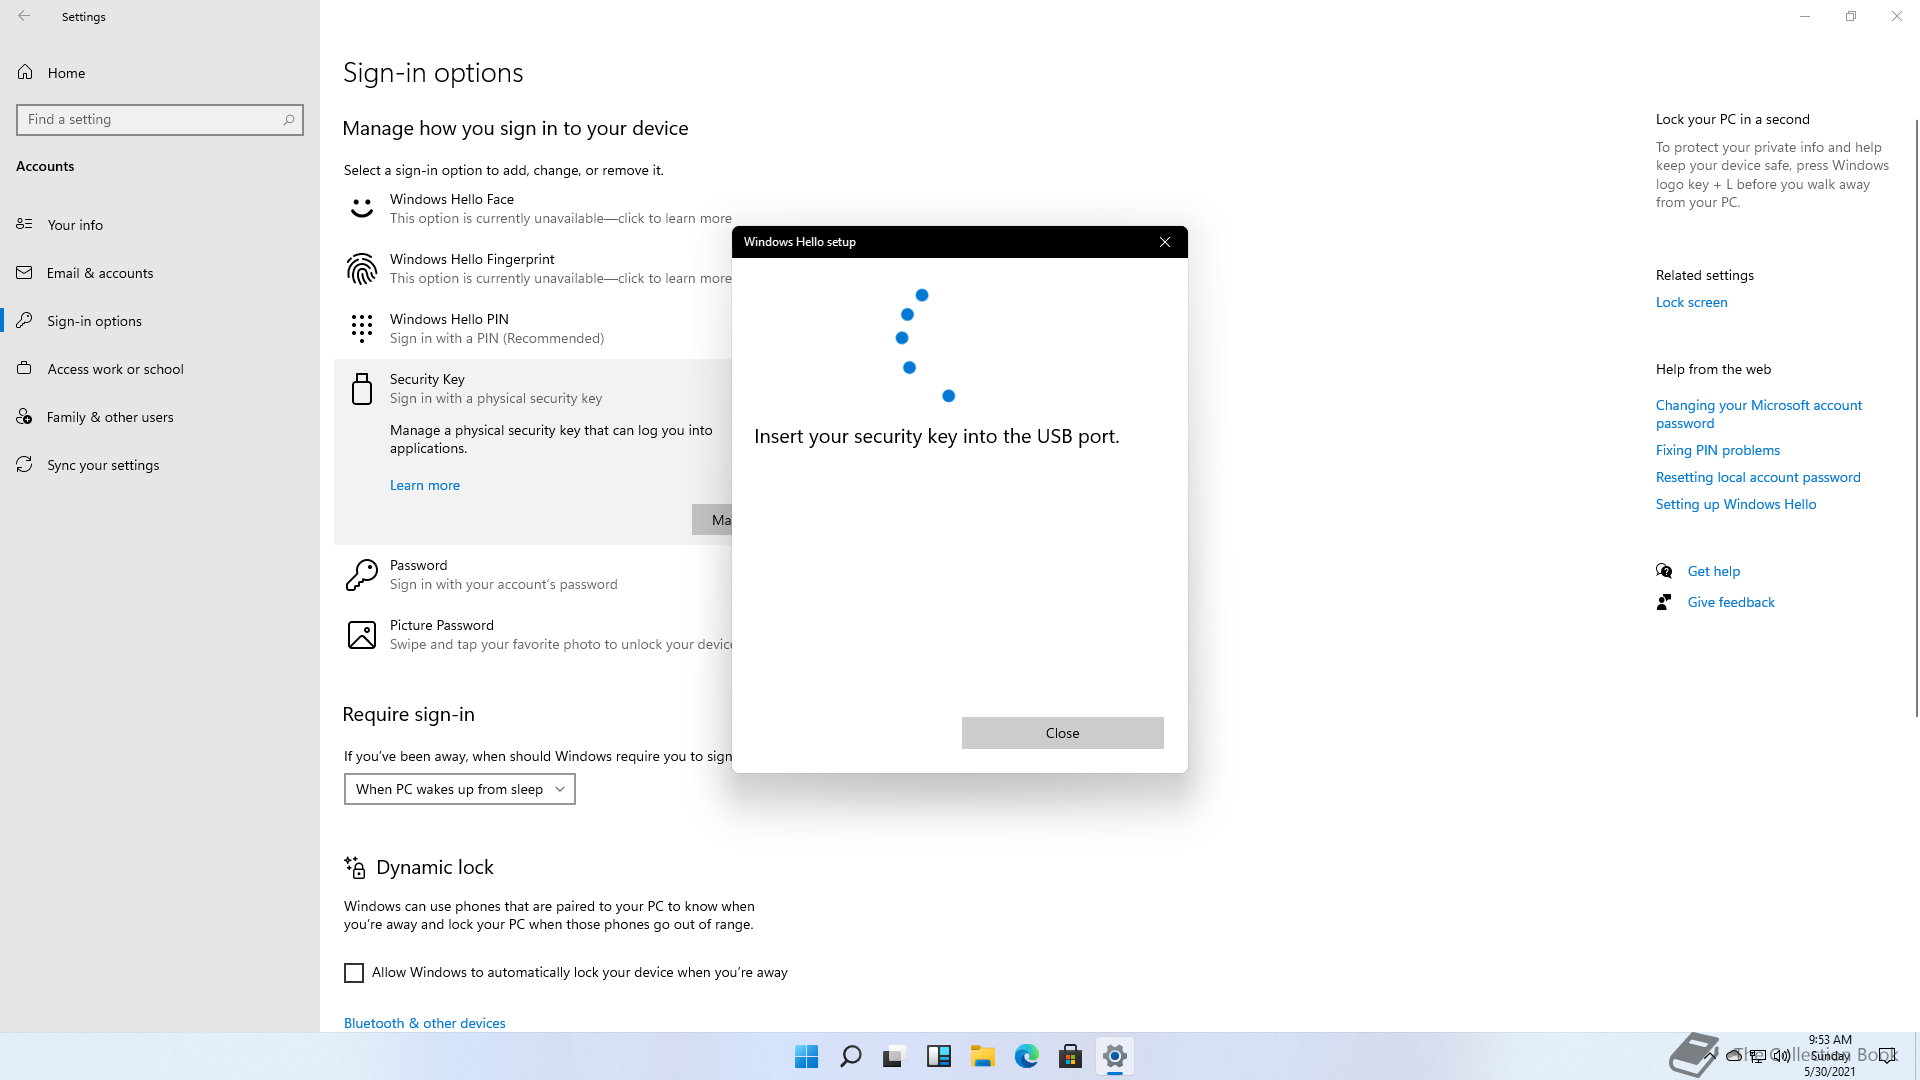
Task: Click the Windows Hello Face smiley icon
Action: (x=361, y=209)
